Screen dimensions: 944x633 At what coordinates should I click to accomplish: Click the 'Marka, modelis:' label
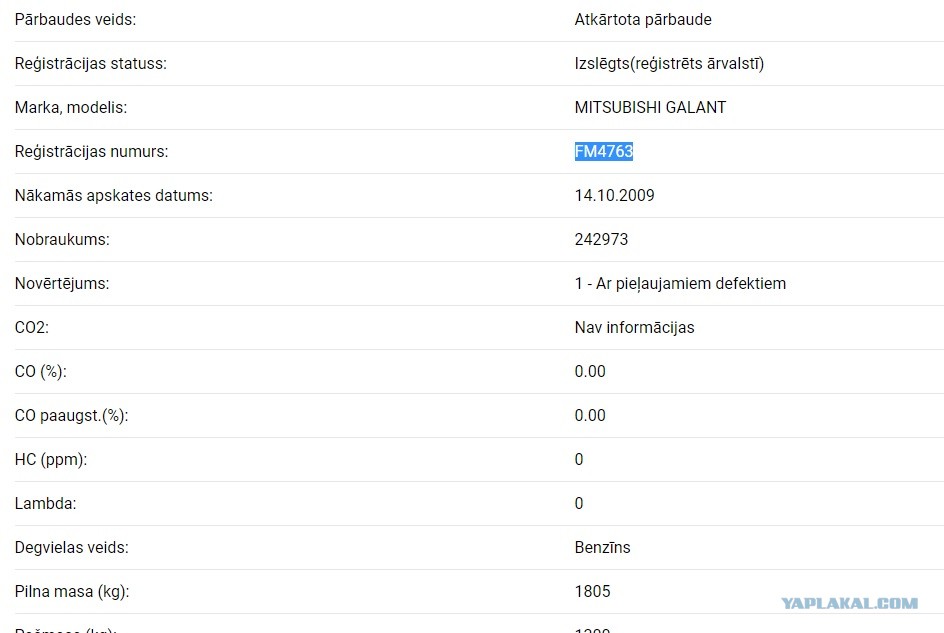point(71,108)
